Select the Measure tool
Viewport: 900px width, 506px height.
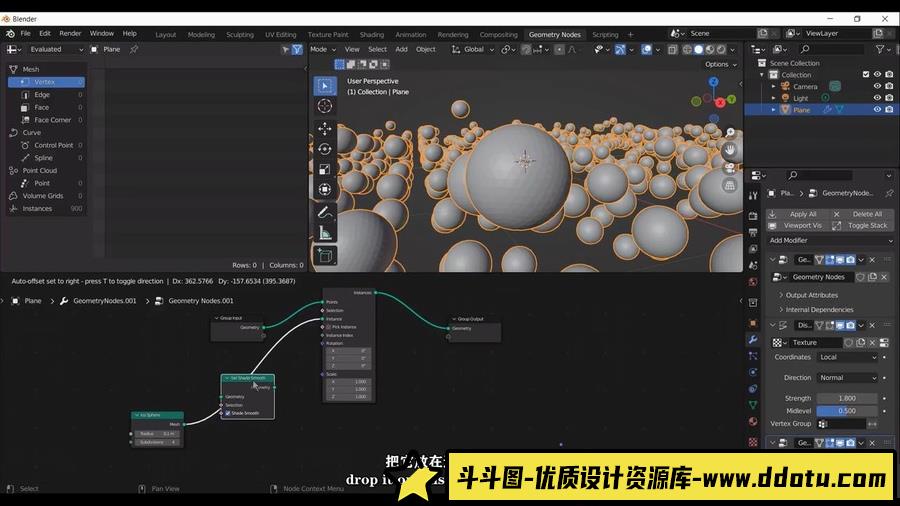[325, 233]
